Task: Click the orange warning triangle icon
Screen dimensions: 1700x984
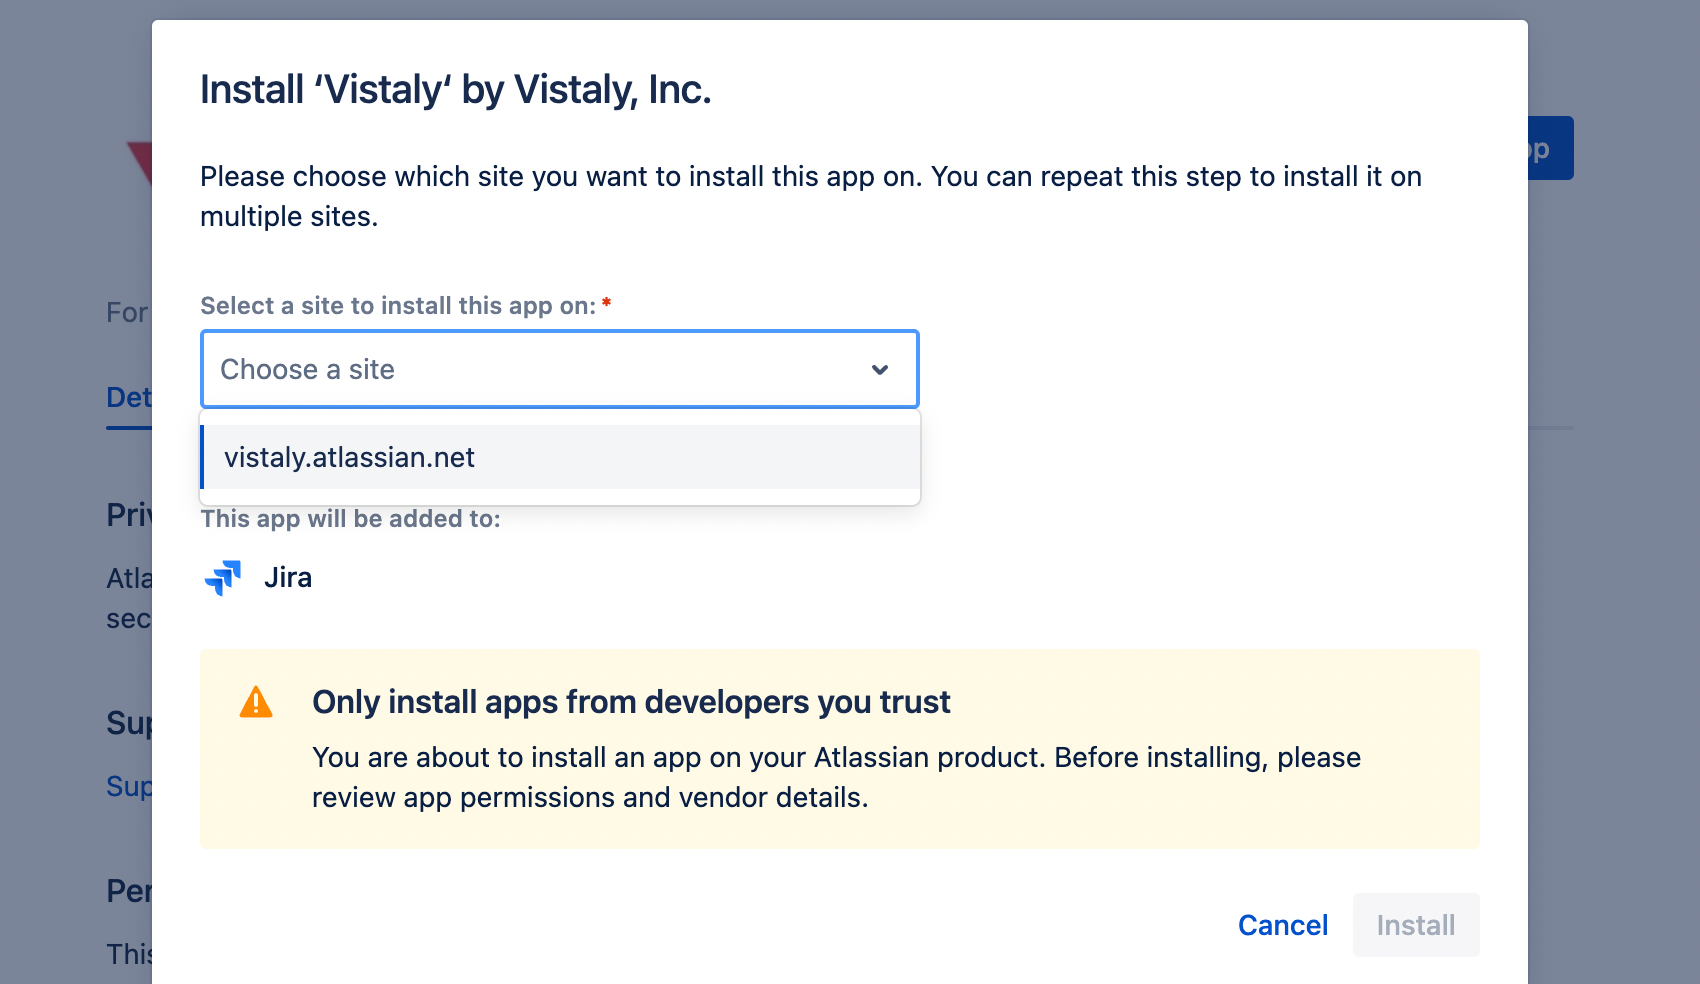Action: click(256, 702)
